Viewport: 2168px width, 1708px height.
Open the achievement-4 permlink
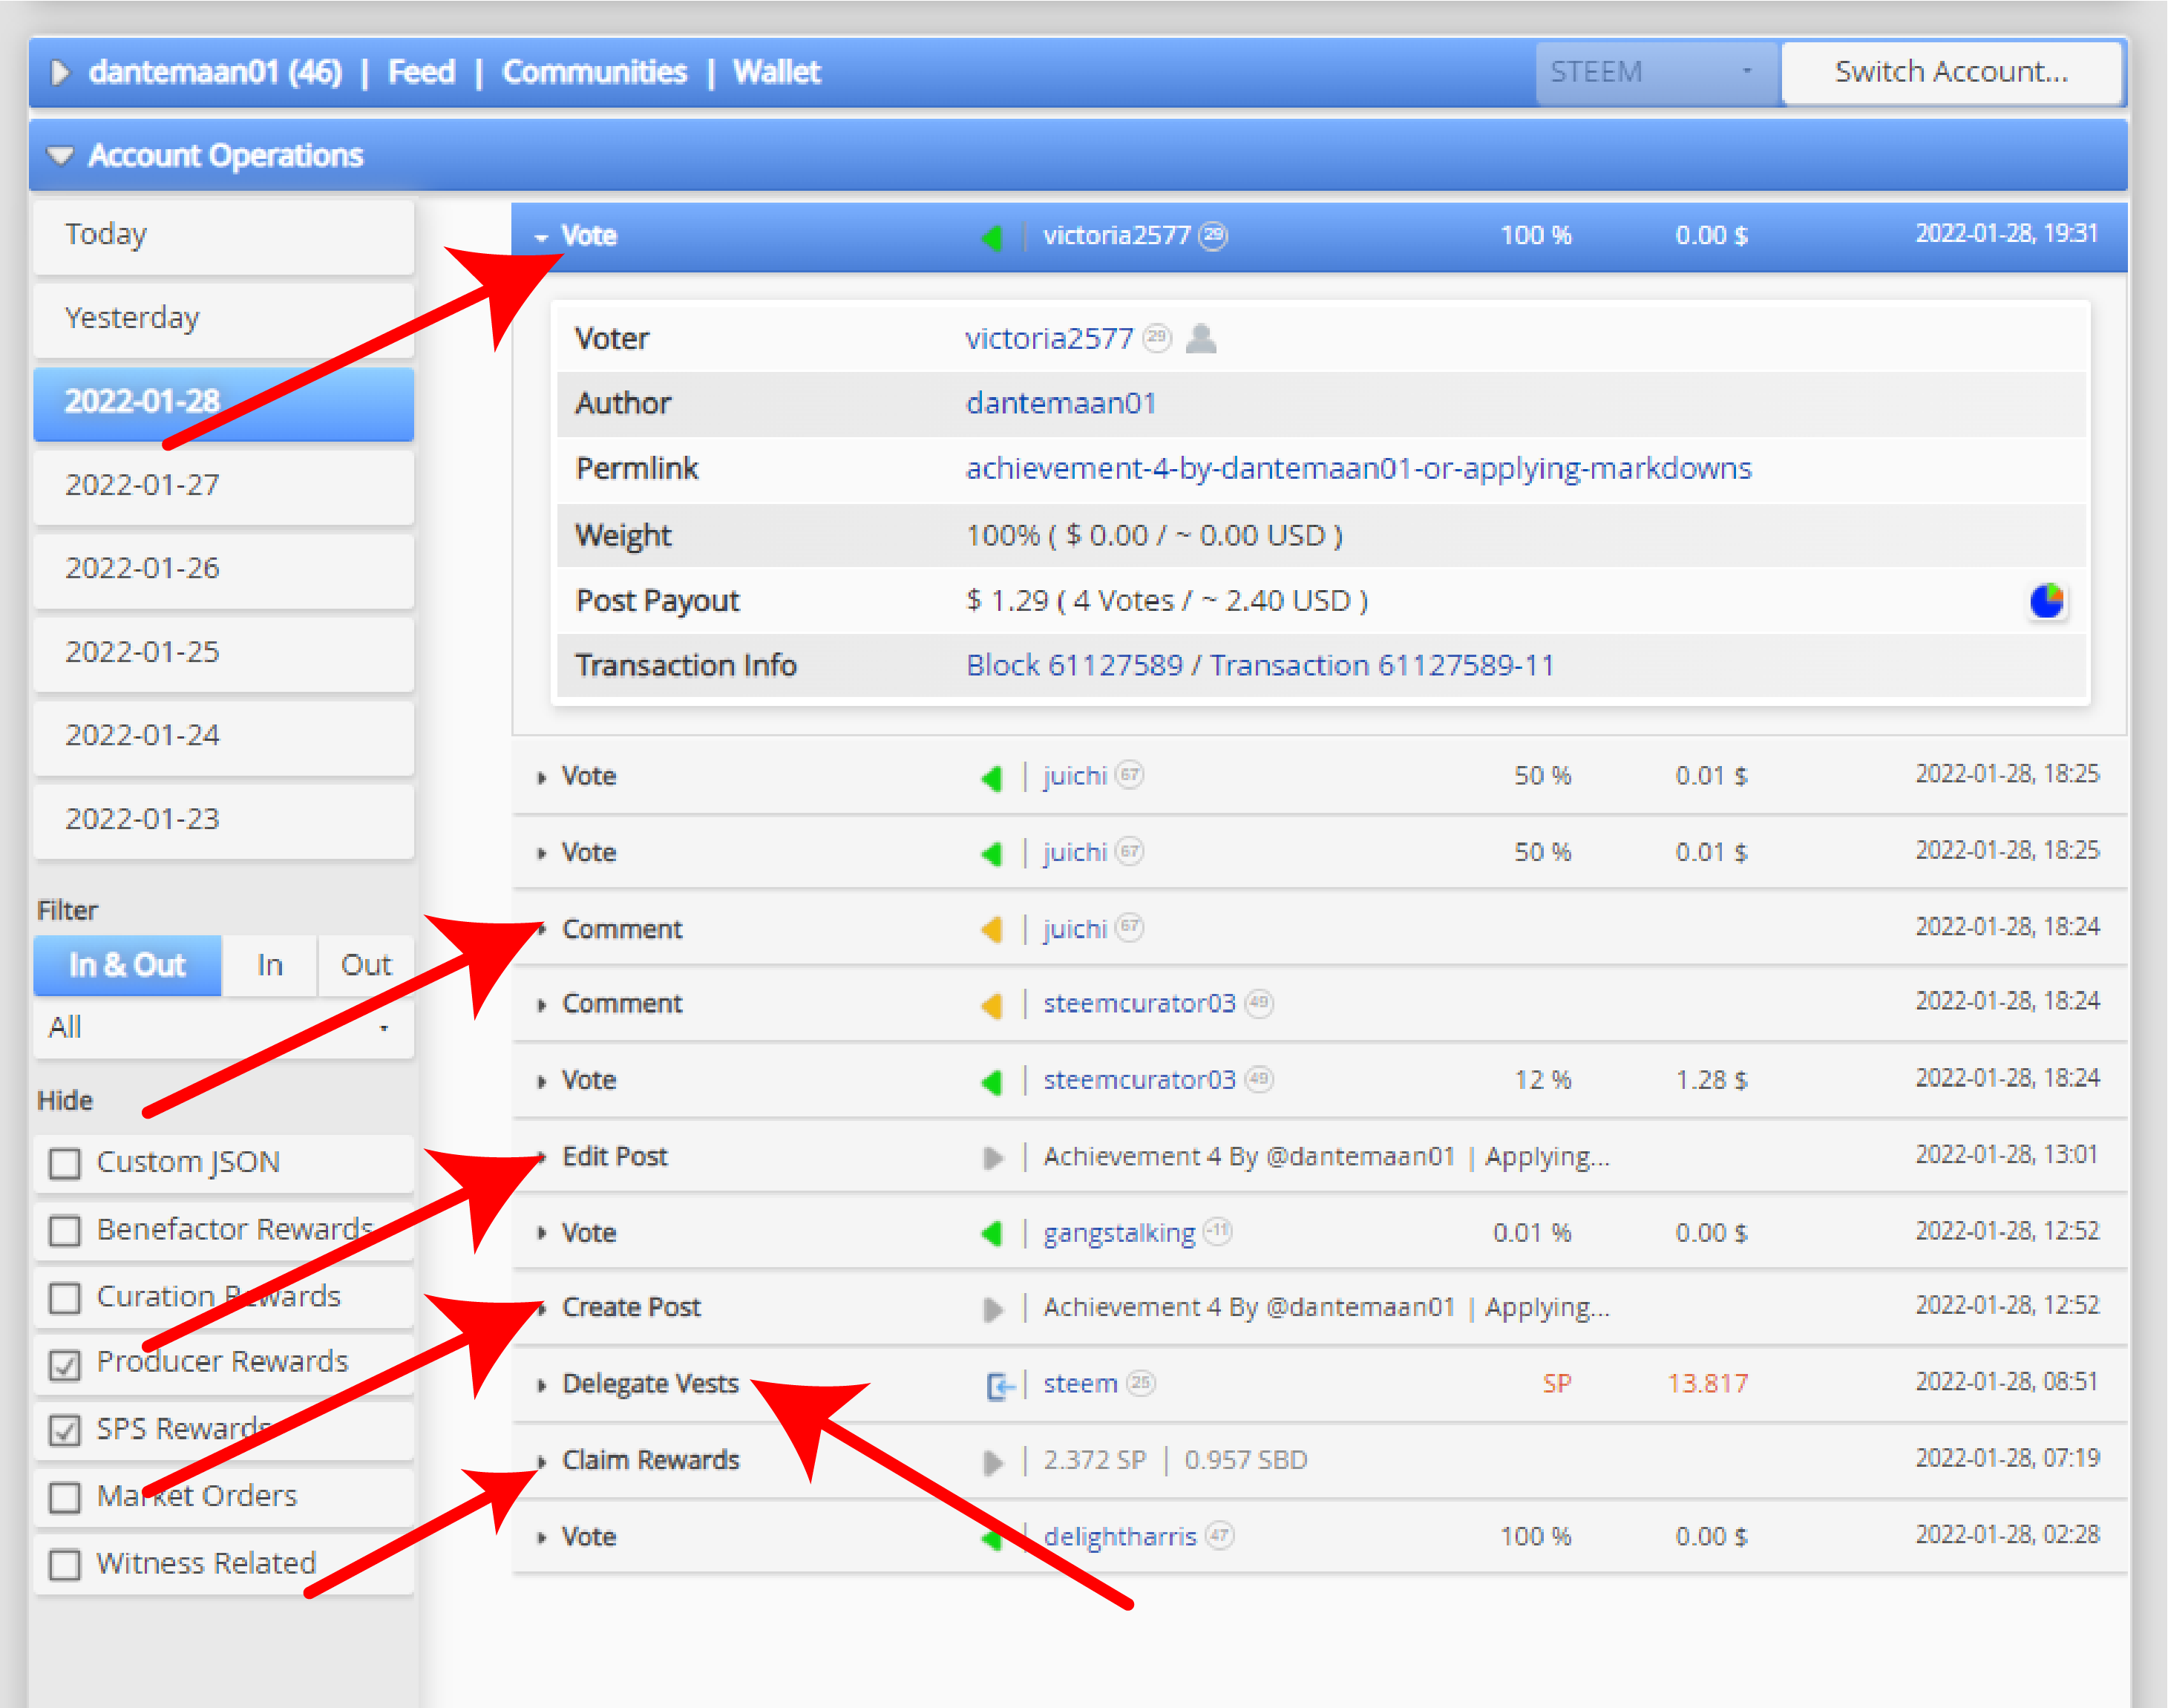point(1358,468)
